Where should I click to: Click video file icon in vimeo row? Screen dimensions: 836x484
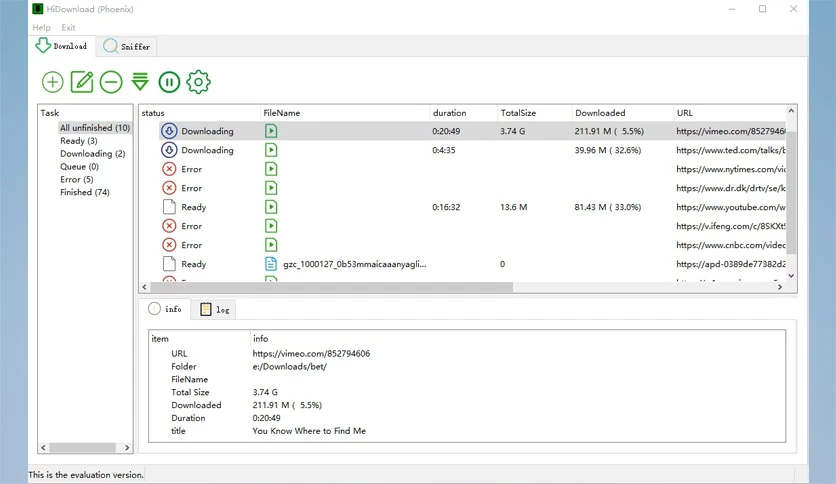point(271,131)
